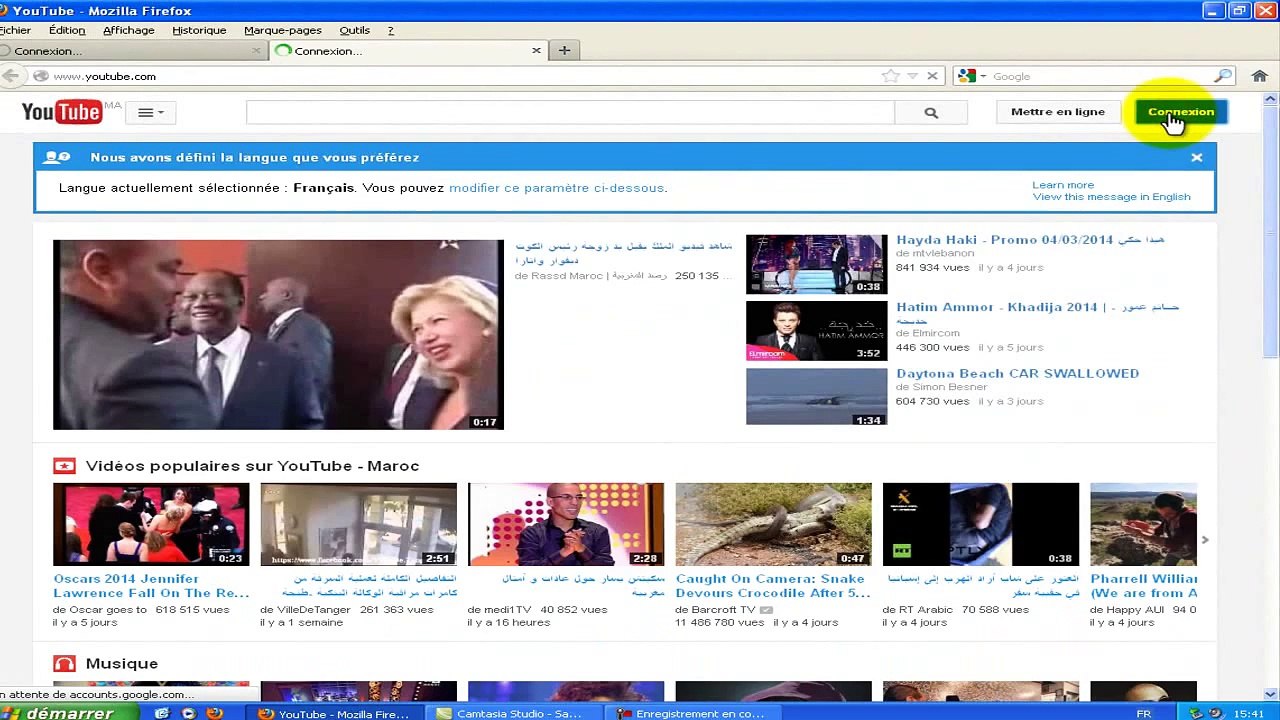
Task: Focus the YouTube search field
Action: 570,113
